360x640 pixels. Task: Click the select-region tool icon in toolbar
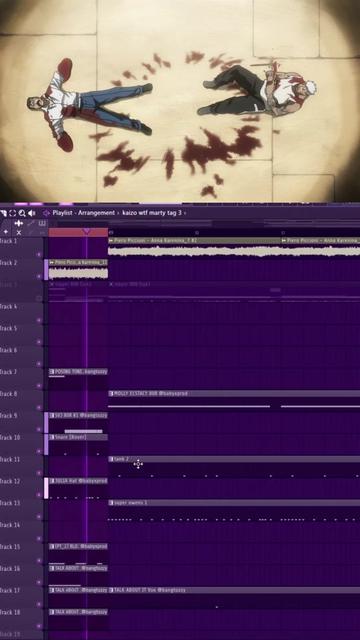pos(13,213)
